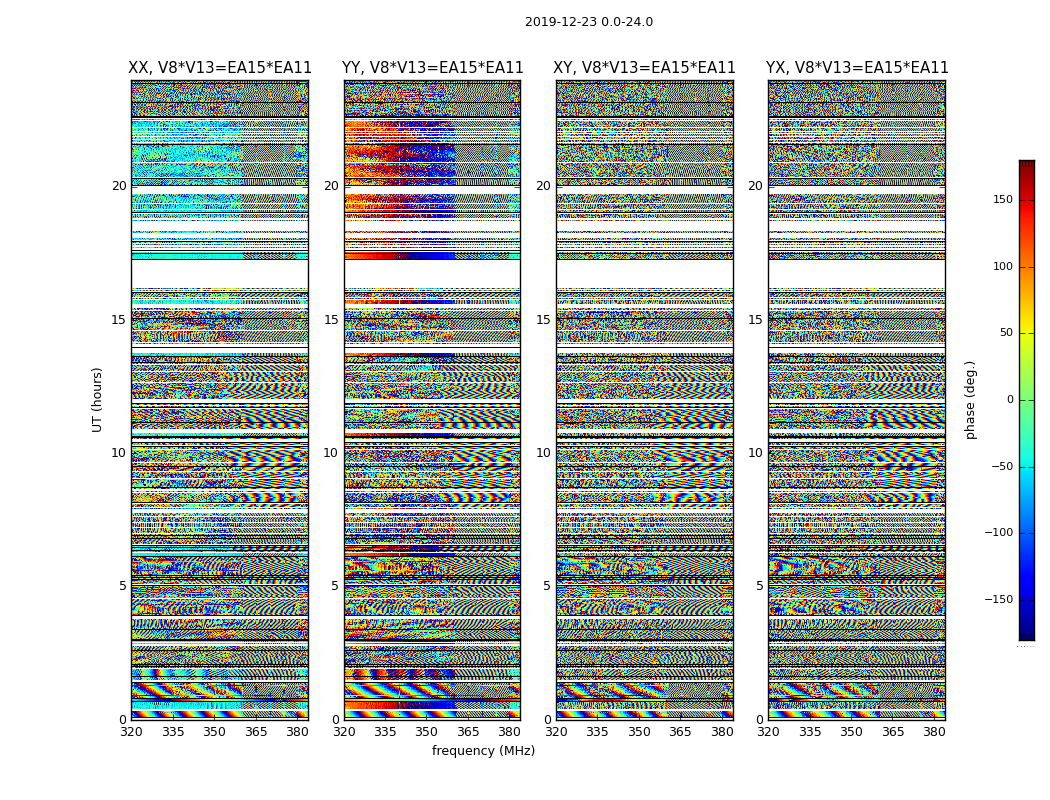Click the "5" hour tick of XX panel

coord(123,586)
